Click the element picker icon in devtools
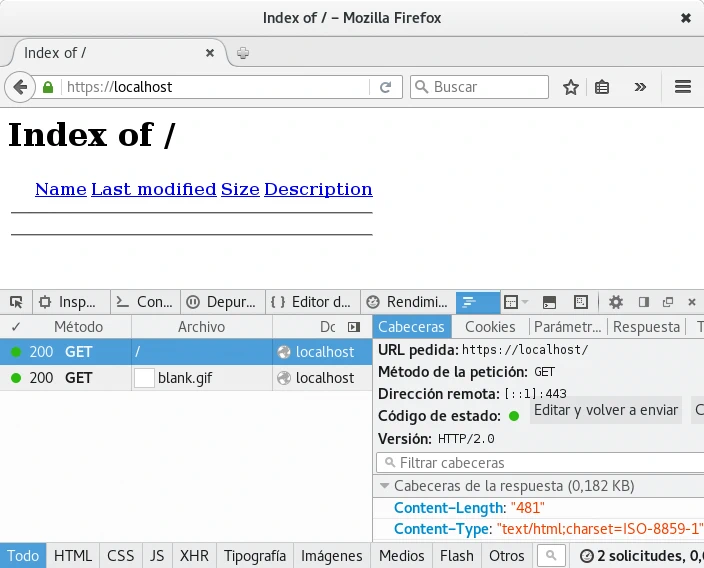Viewport: 704px width, 568px height. pyautogui.click(x=16, y=302)
